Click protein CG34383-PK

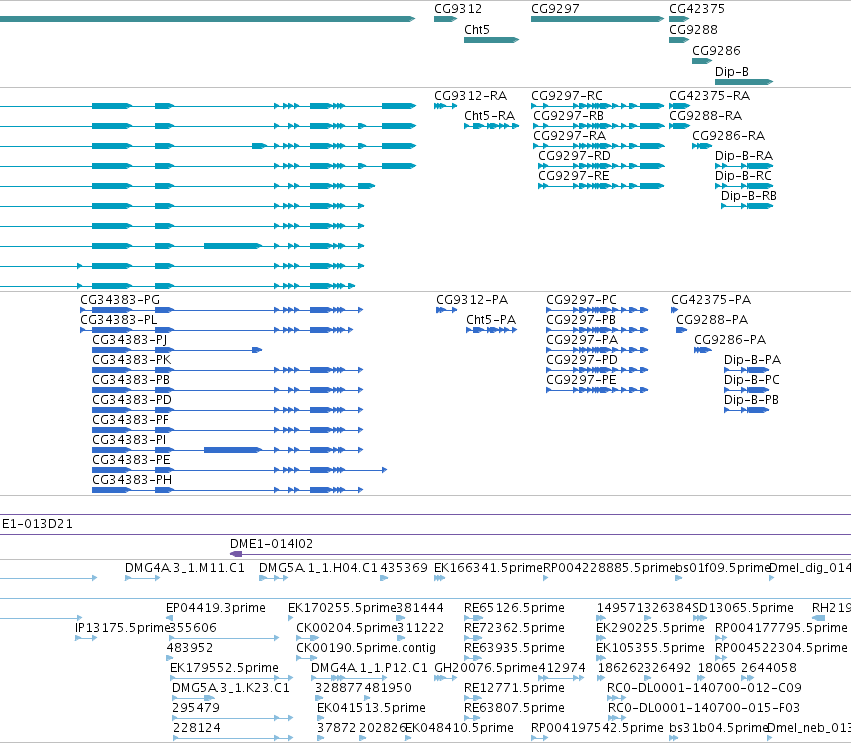click(x=131, y=360)
